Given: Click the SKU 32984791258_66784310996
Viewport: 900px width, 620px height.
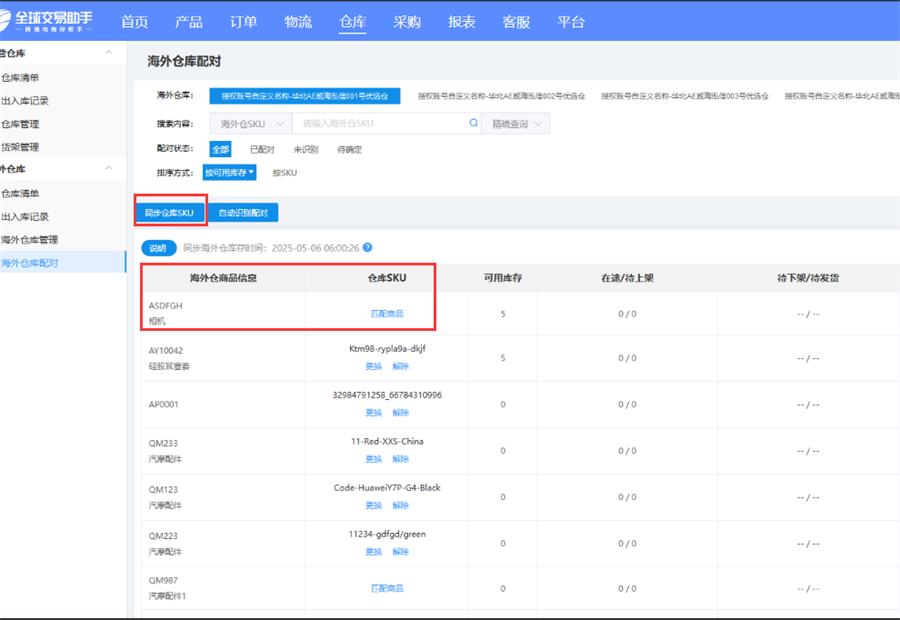Looking at the screenshot, I should (387, 395).
